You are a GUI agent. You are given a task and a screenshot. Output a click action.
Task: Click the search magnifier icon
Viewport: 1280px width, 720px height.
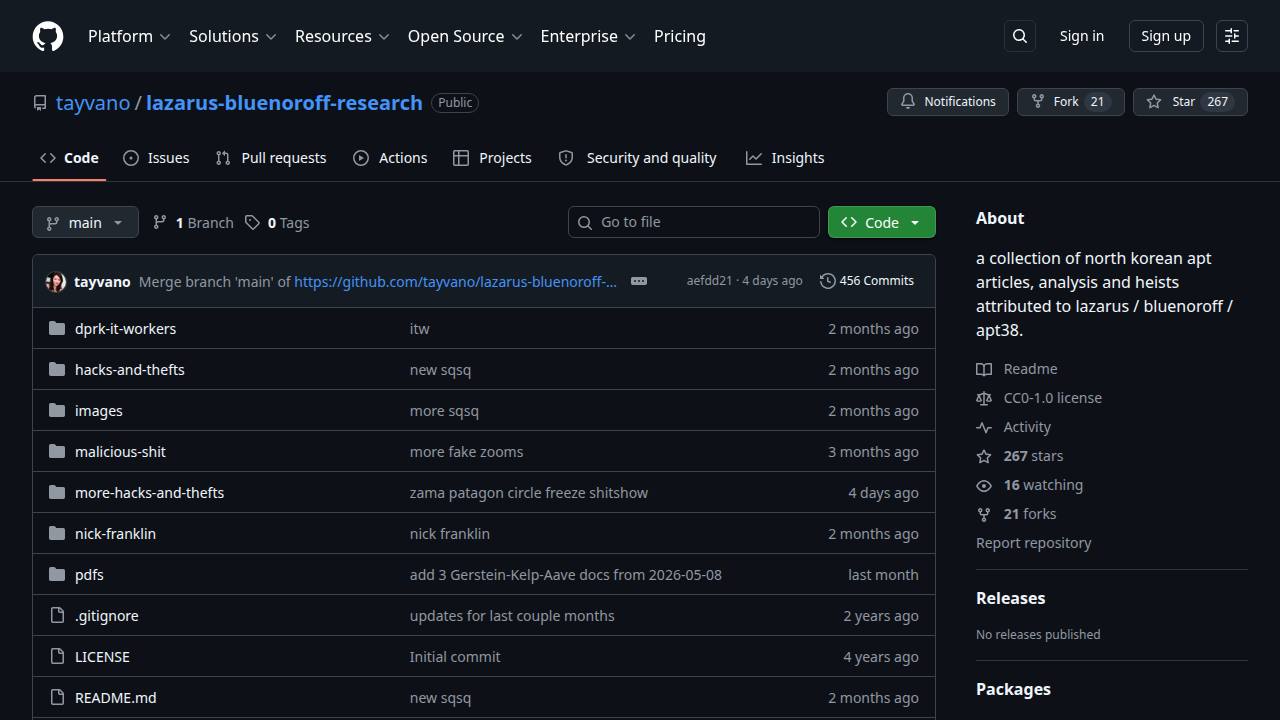tap(1020, 36)
